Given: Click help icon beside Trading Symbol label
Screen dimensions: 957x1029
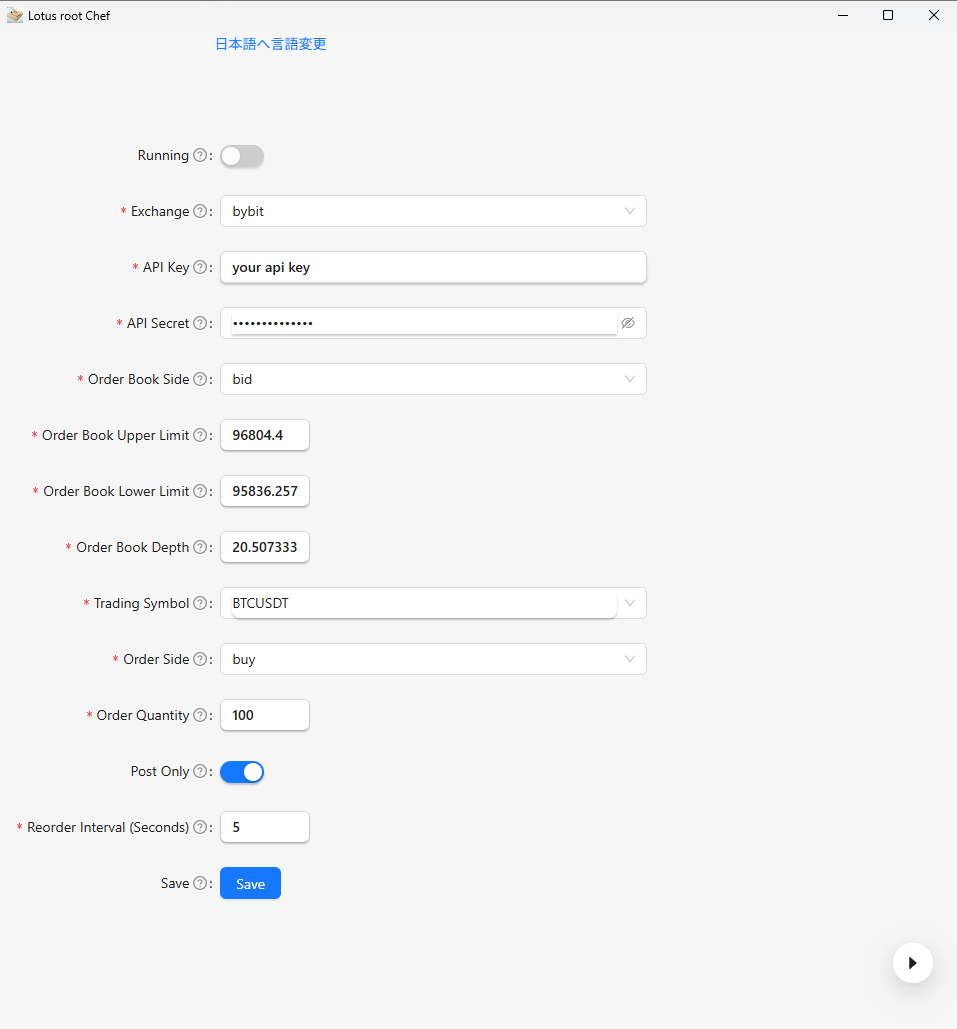Looking at the screenshot, I should (x=200, y=604).
